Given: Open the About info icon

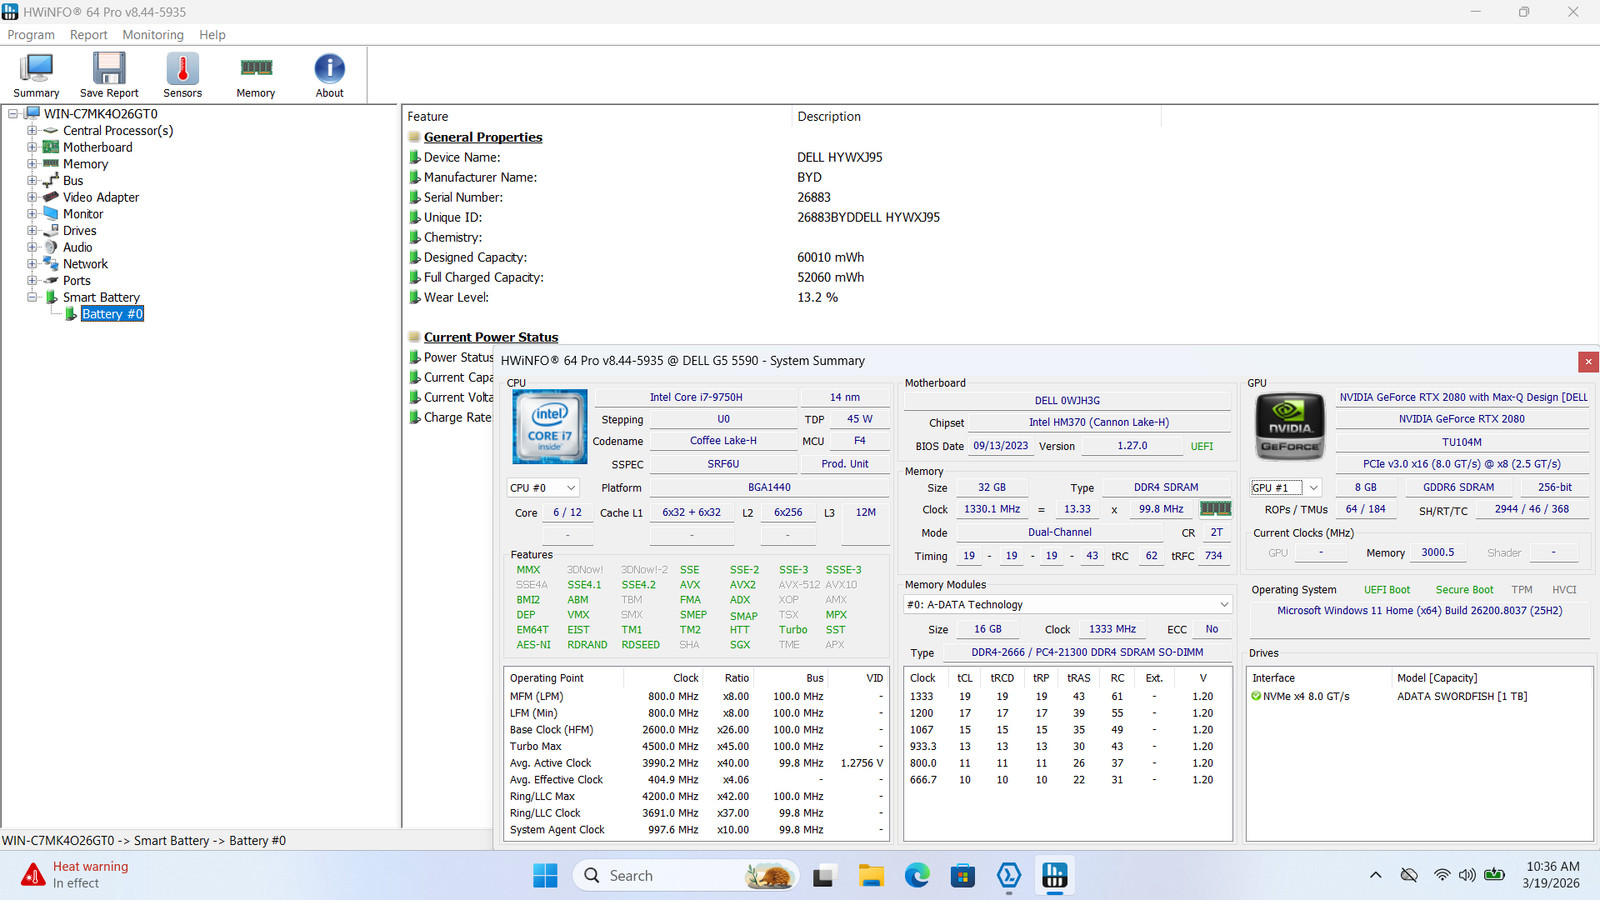Looking at the screenshot, I should click(x=329, y=75).
